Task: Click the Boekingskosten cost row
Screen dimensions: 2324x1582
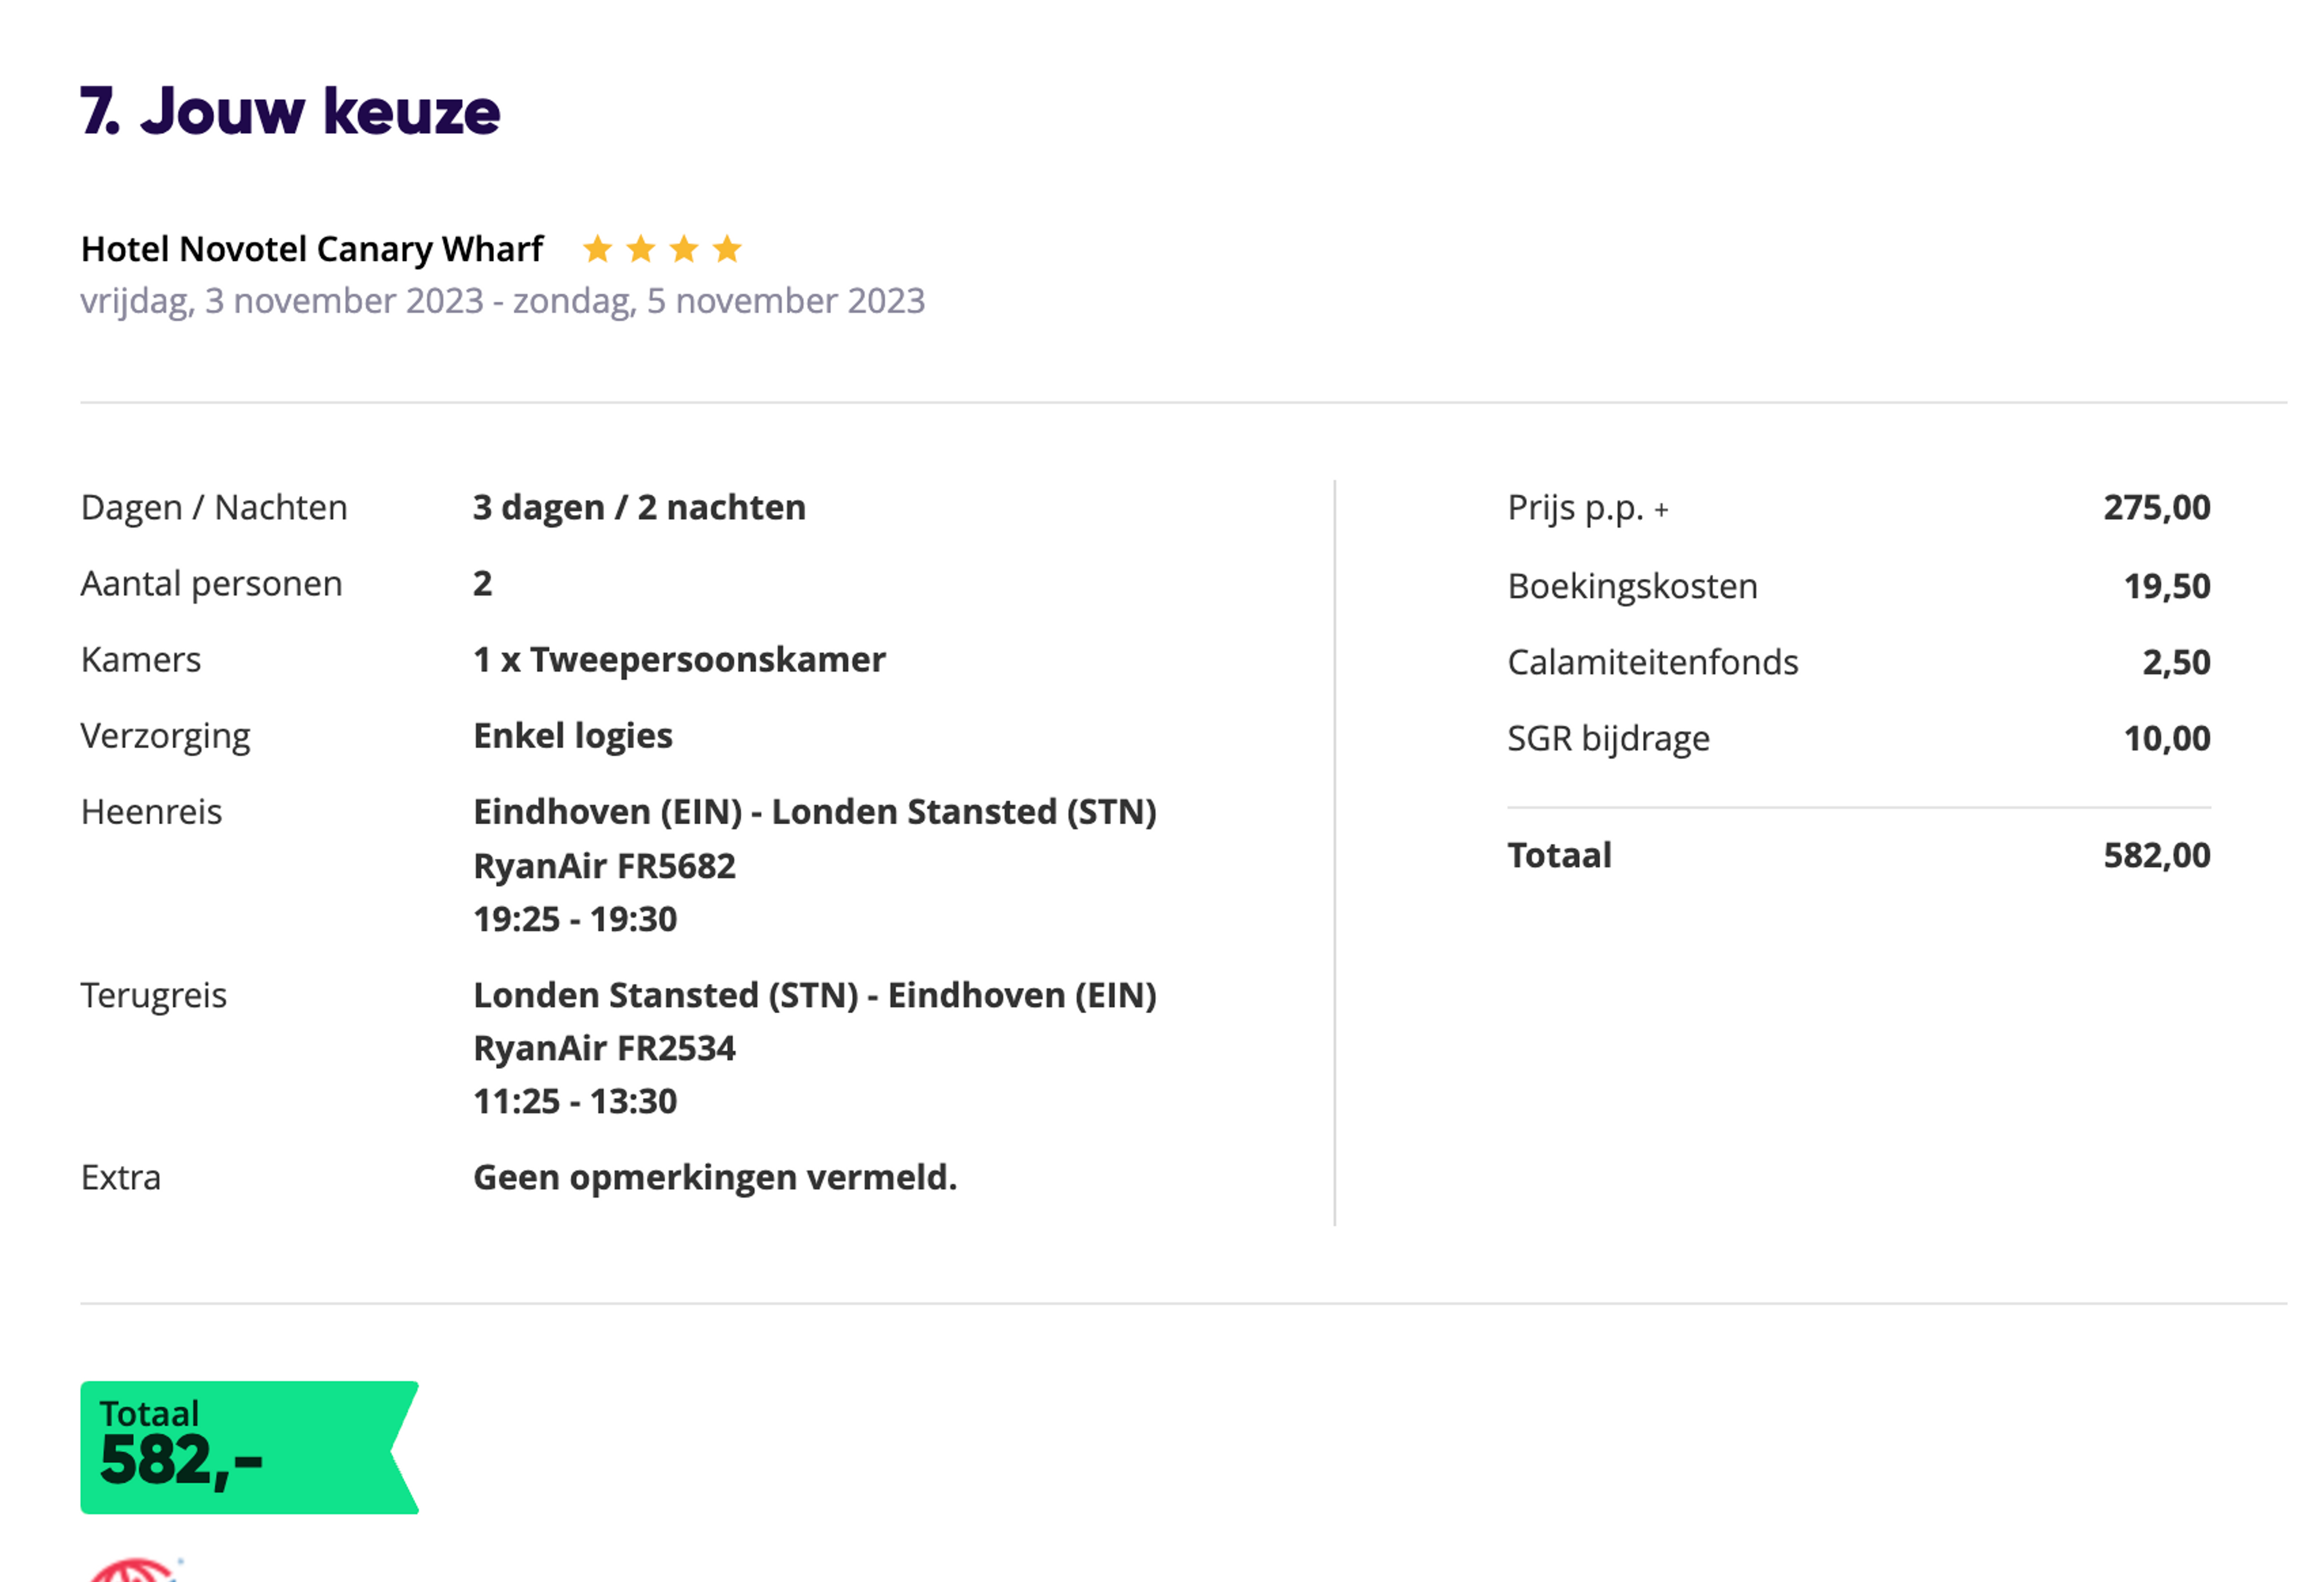Action: click(1859, 586)
